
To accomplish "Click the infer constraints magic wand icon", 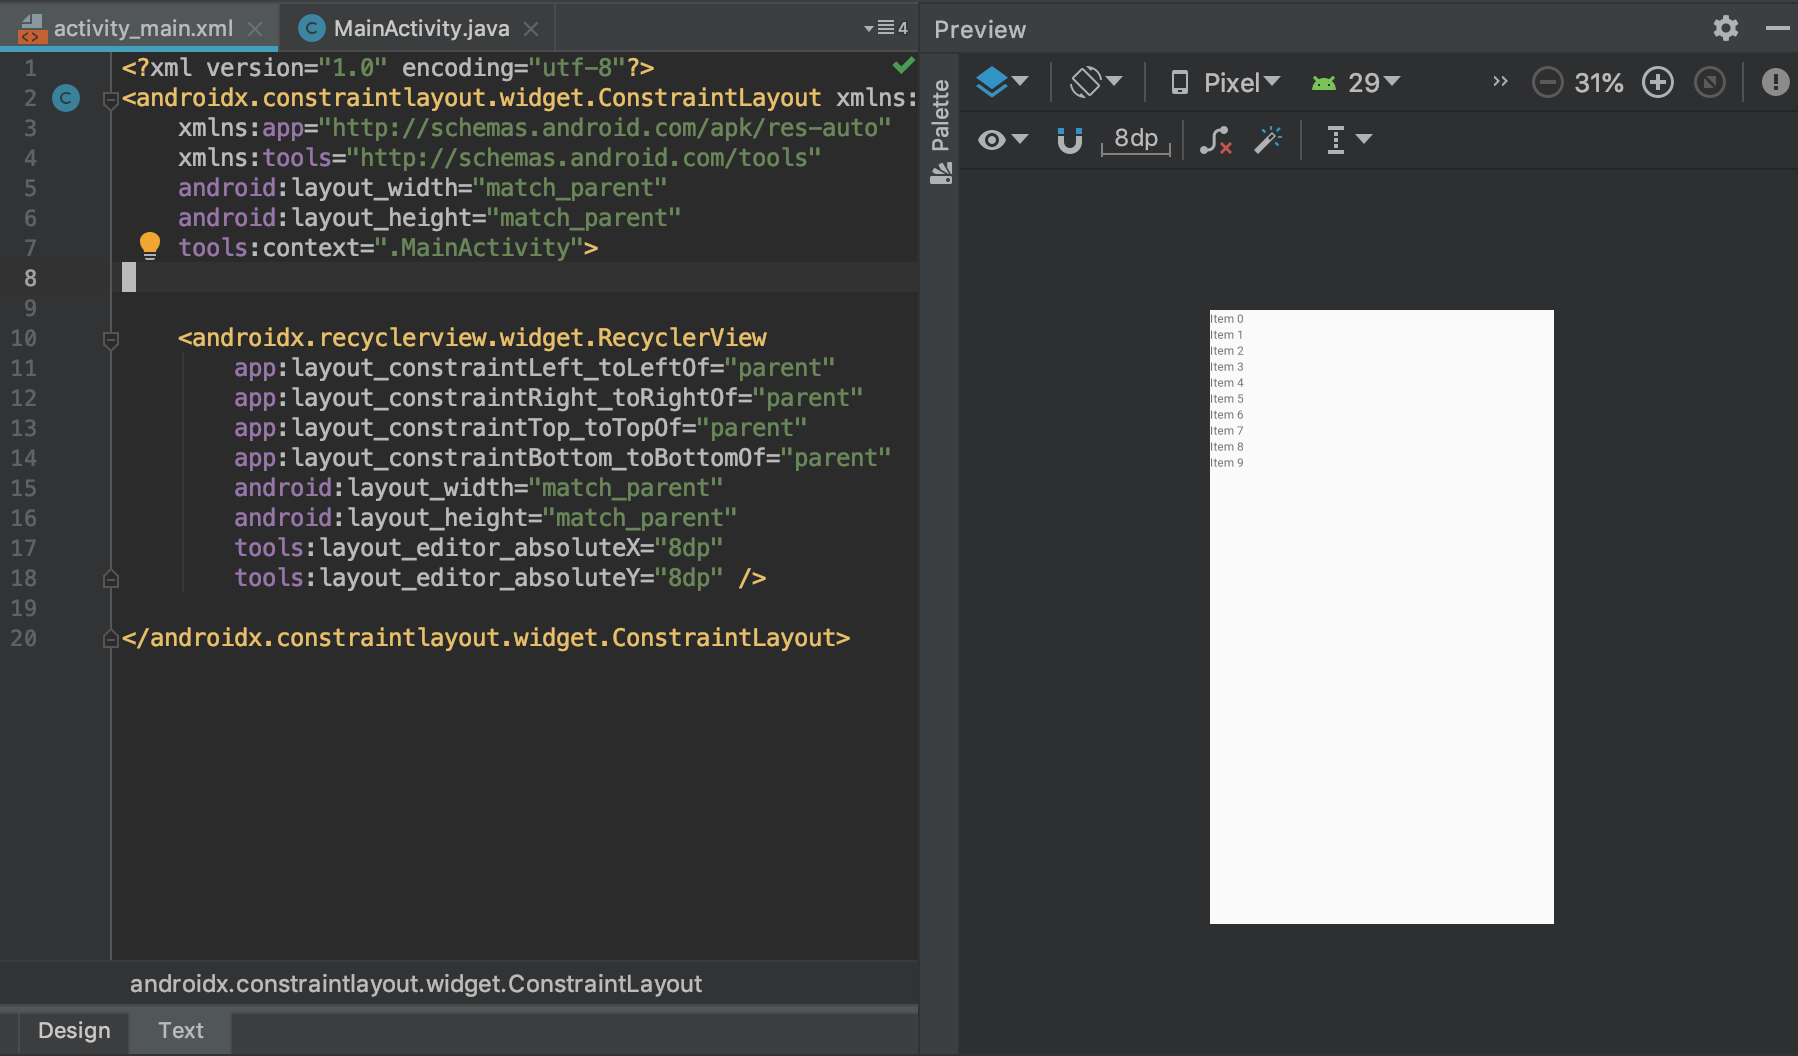I will [1268, 140].
